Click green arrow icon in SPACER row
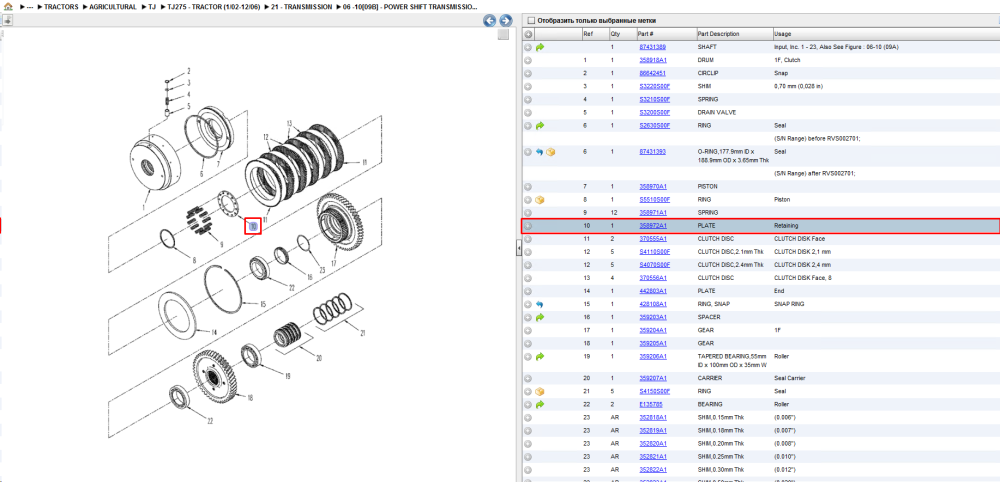Image resolution: width=1000 pixels, height=482 pixels. (540, 317)
